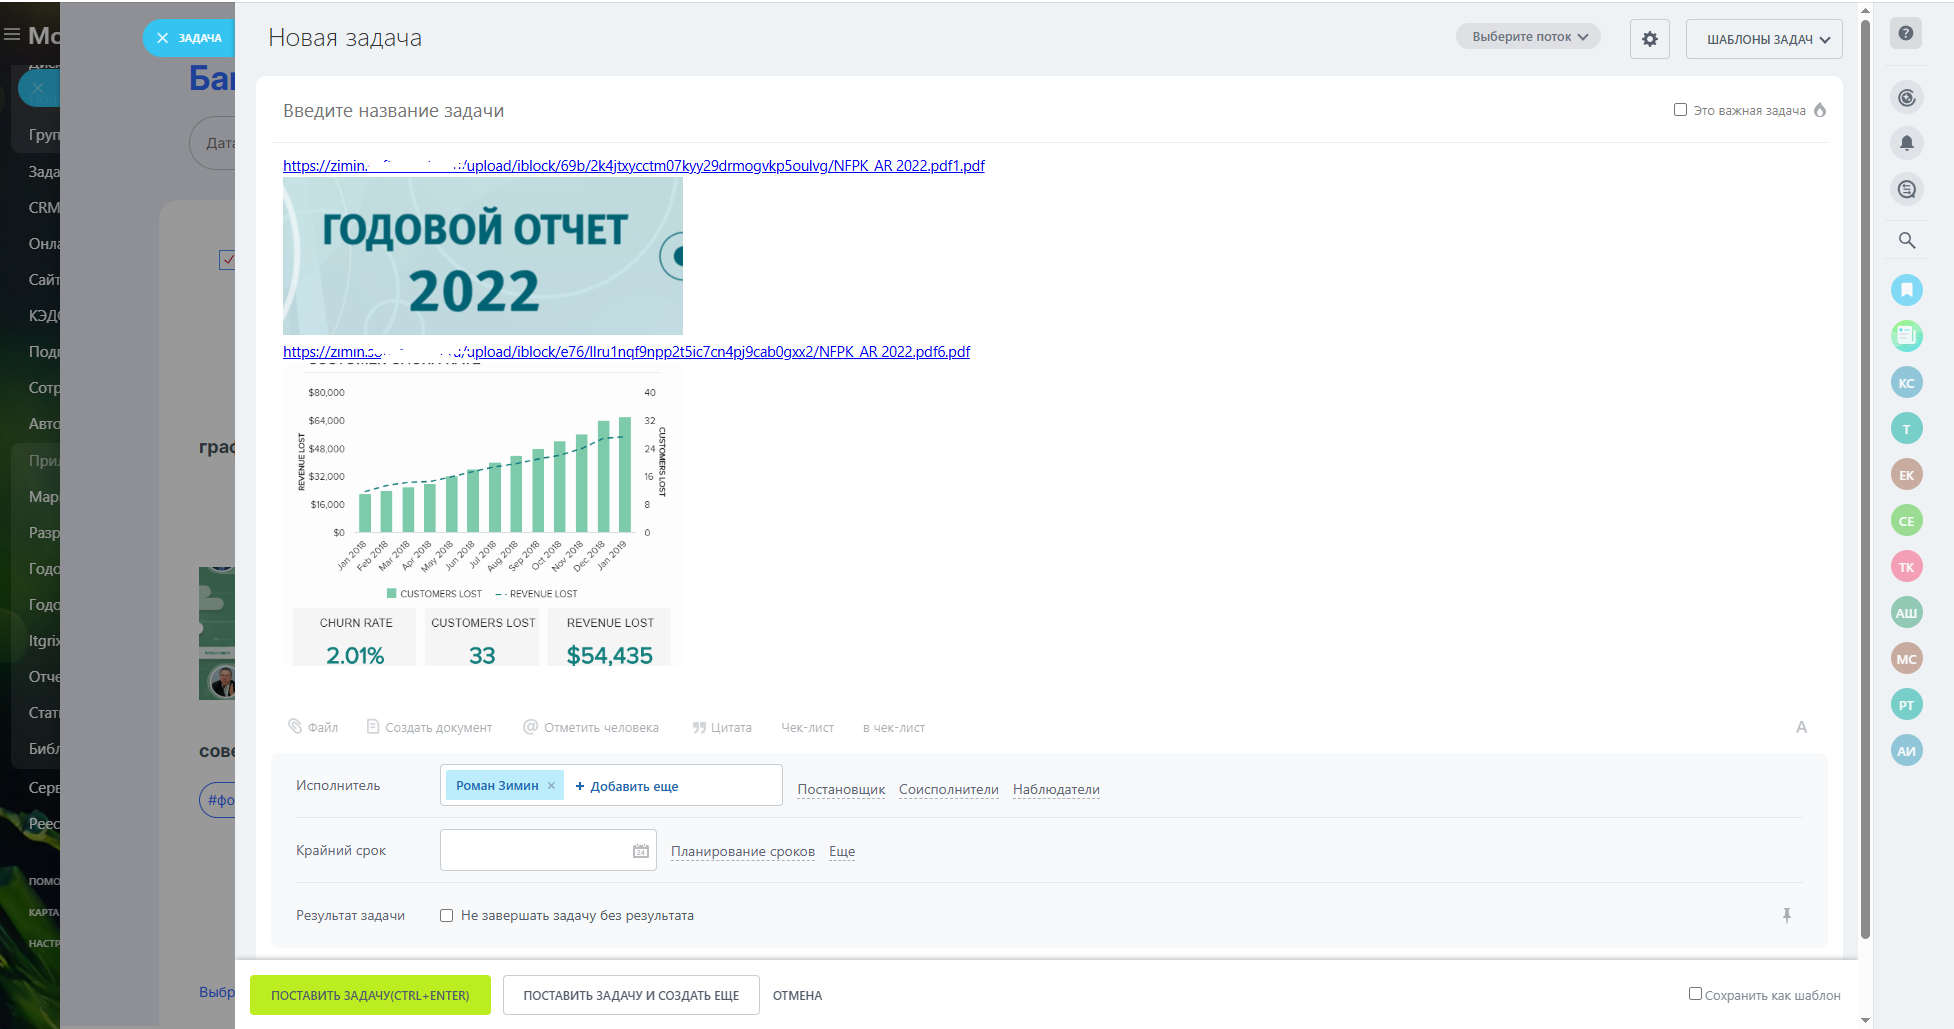Pin the task result panel
Viewport: 1954px width, 1029px height.
click(1786, 915)
